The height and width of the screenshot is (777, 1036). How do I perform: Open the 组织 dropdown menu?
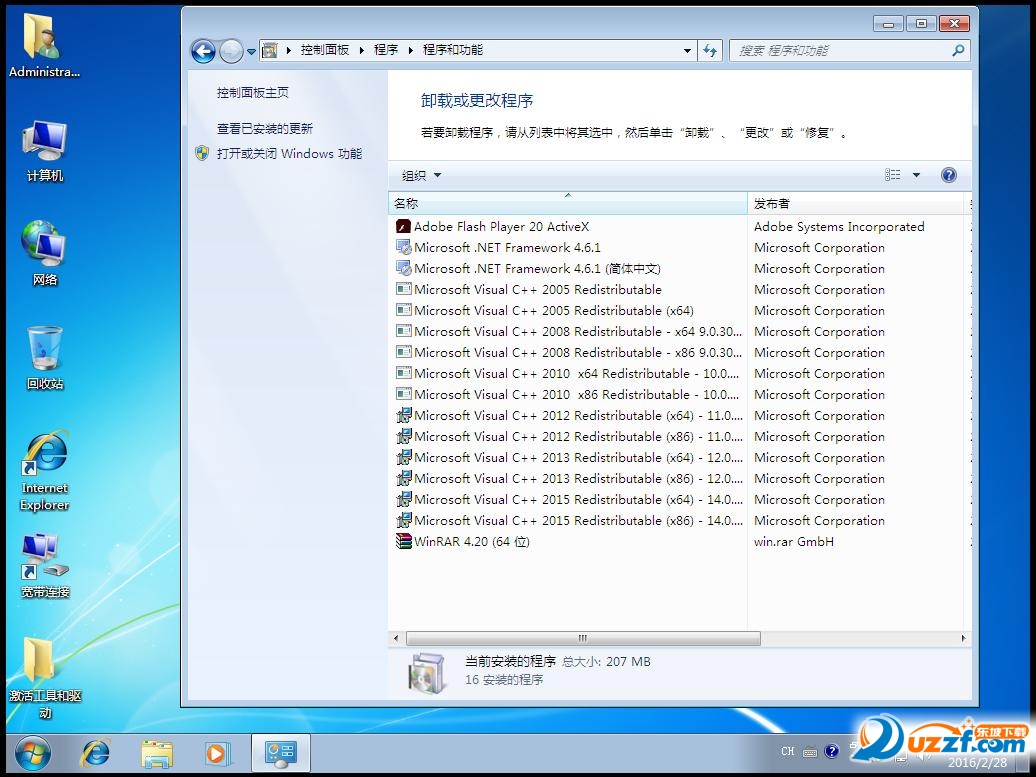422,175
